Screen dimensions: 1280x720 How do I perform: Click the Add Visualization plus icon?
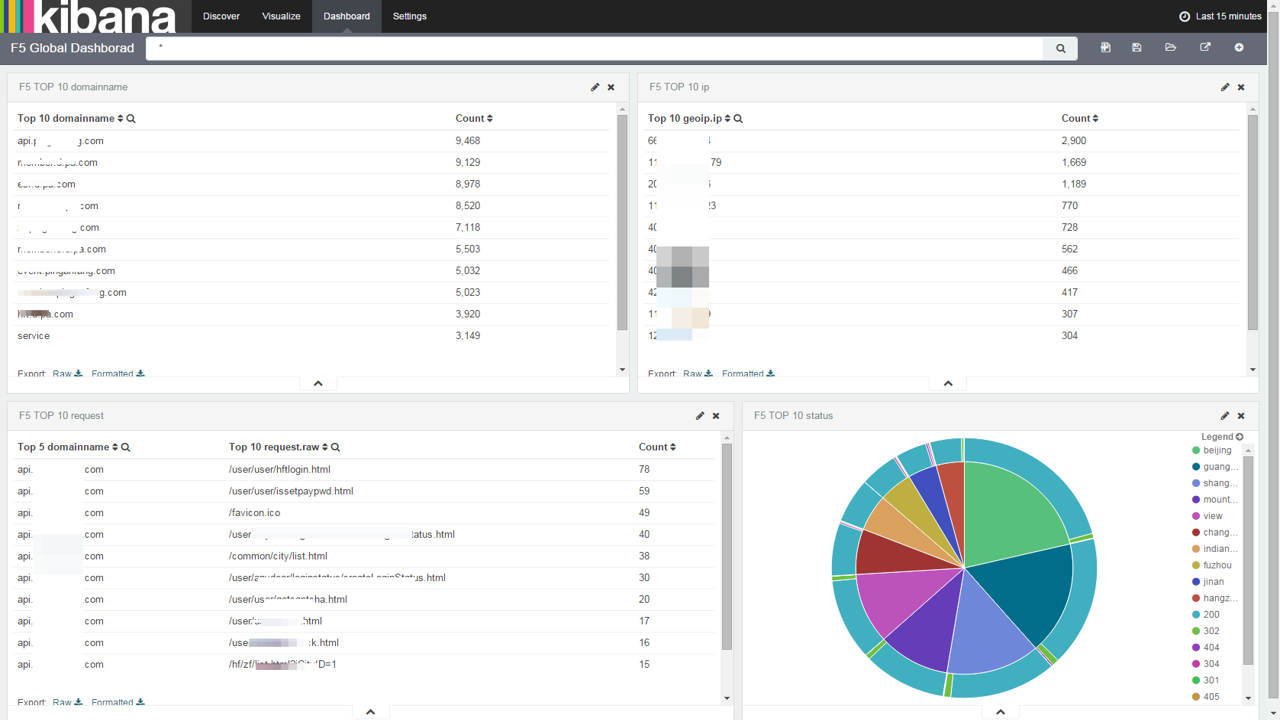click(1239, 47)
